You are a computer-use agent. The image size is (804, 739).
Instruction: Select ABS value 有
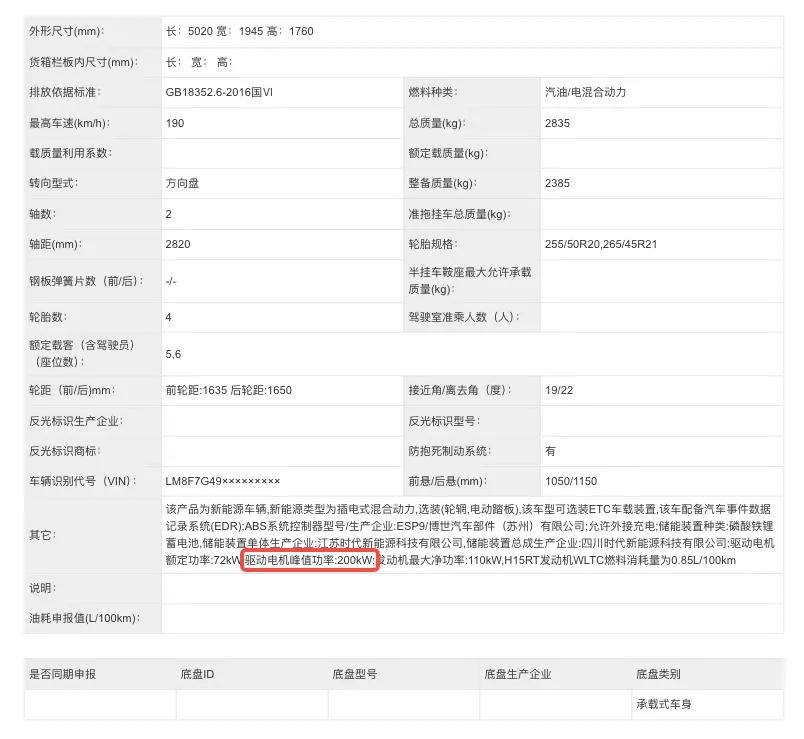(551, 451)
